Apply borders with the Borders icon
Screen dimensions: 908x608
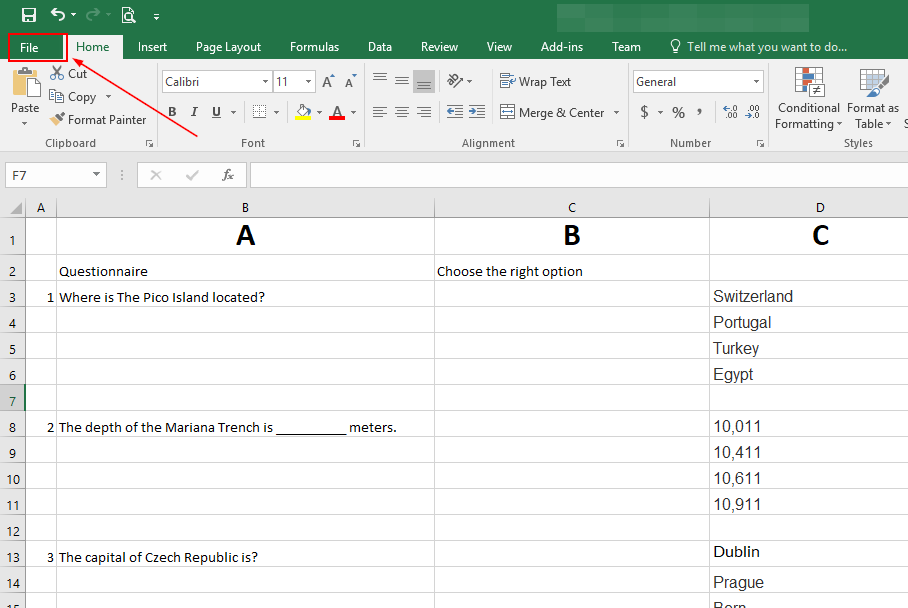[259, 112]
